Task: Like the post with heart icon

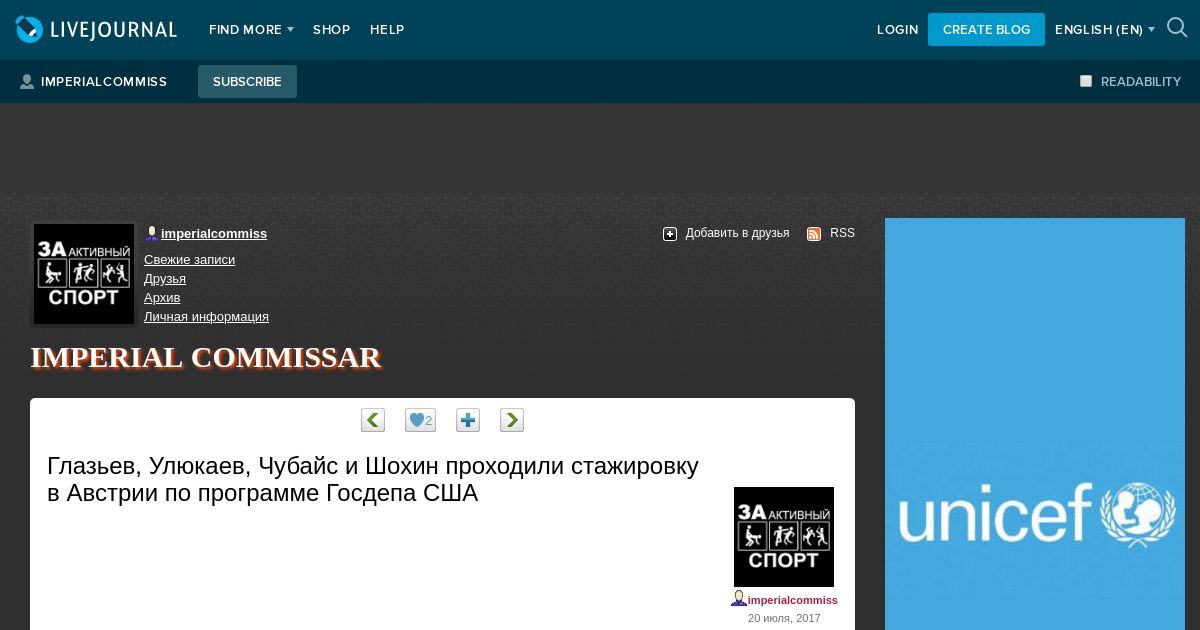Action: (420, 420)
